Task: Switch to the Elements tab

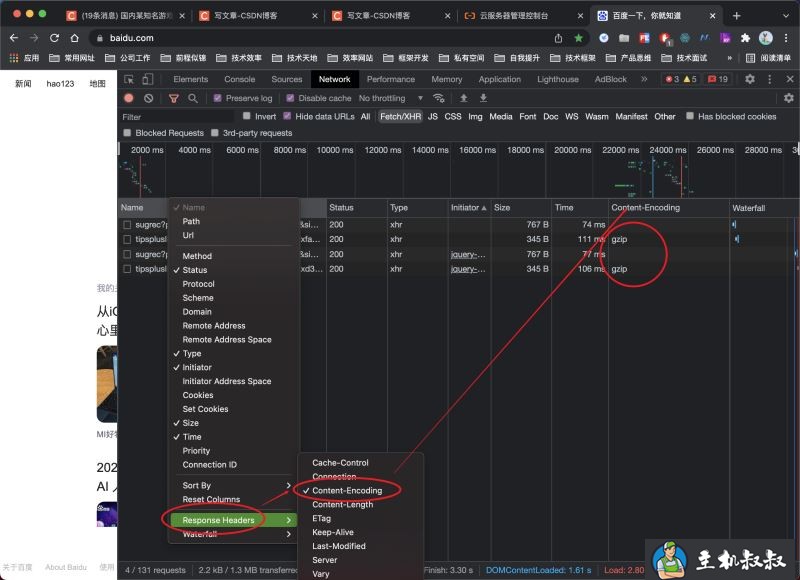Action: [x=190, y=79]
